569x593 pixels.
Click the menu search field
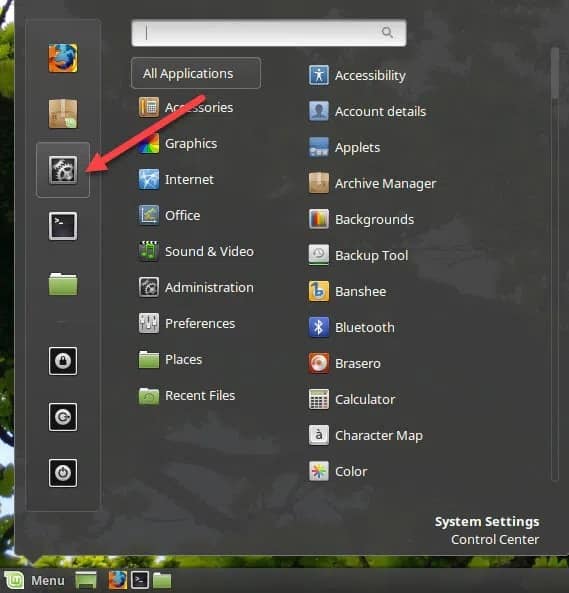point(269,33)
